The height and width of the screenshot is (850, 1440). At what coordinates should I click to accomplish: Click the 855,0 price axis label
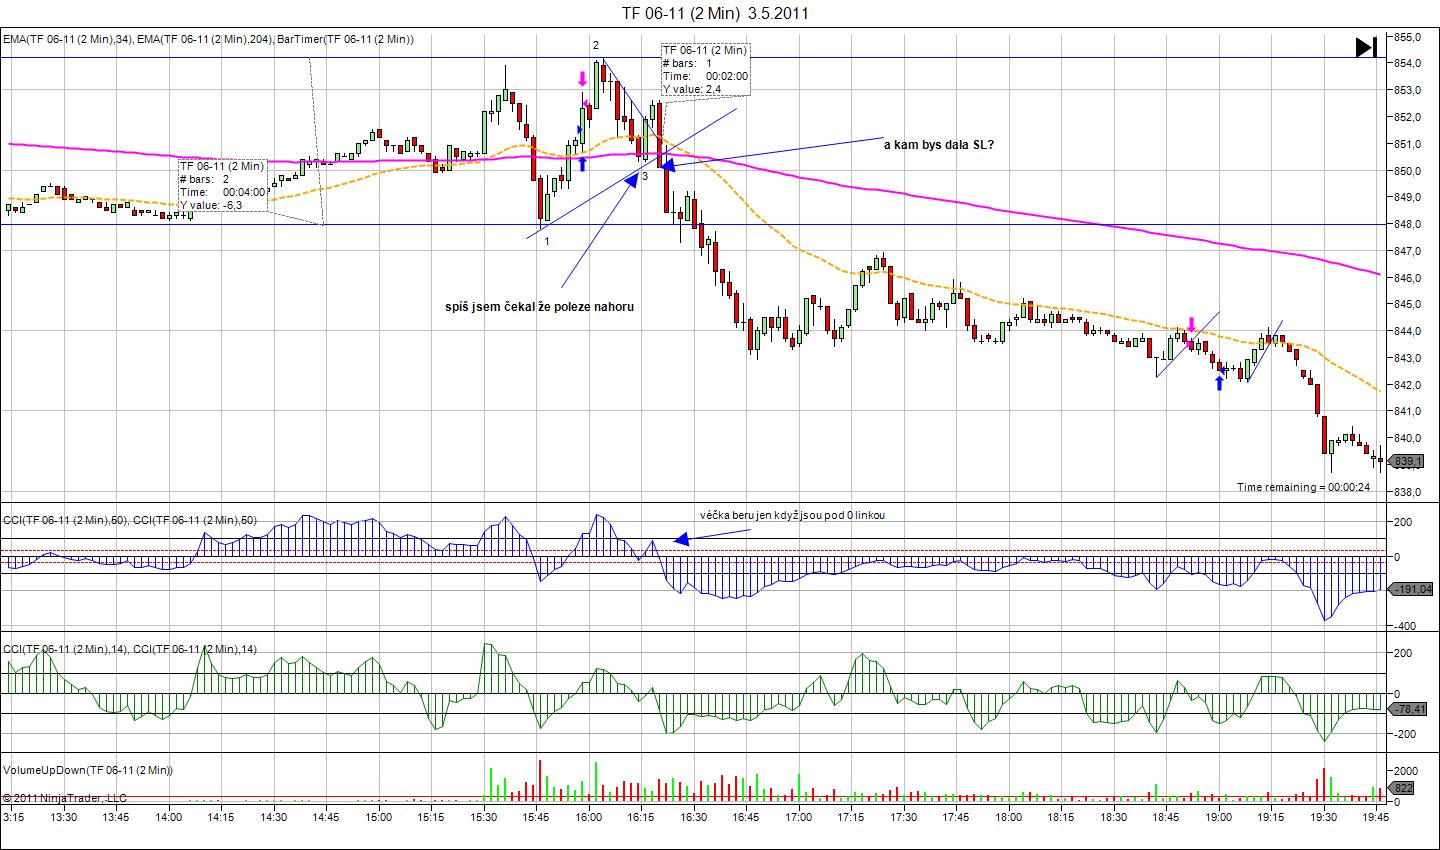1408,37
